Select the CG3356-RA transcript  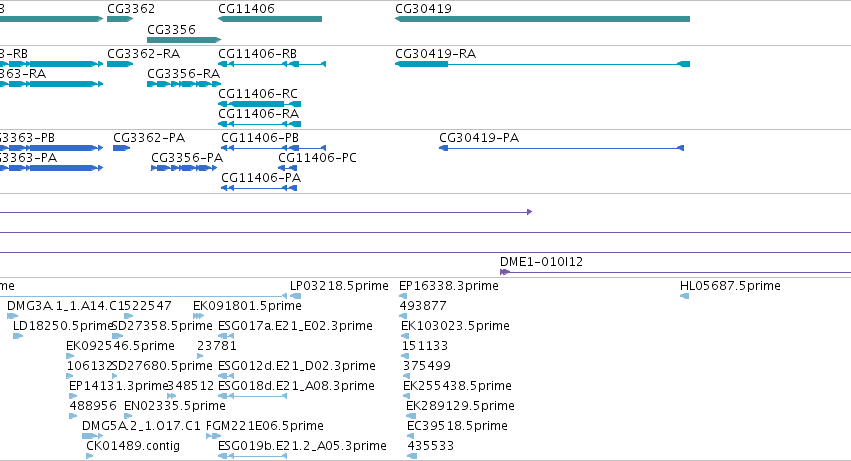click(184, 84)
